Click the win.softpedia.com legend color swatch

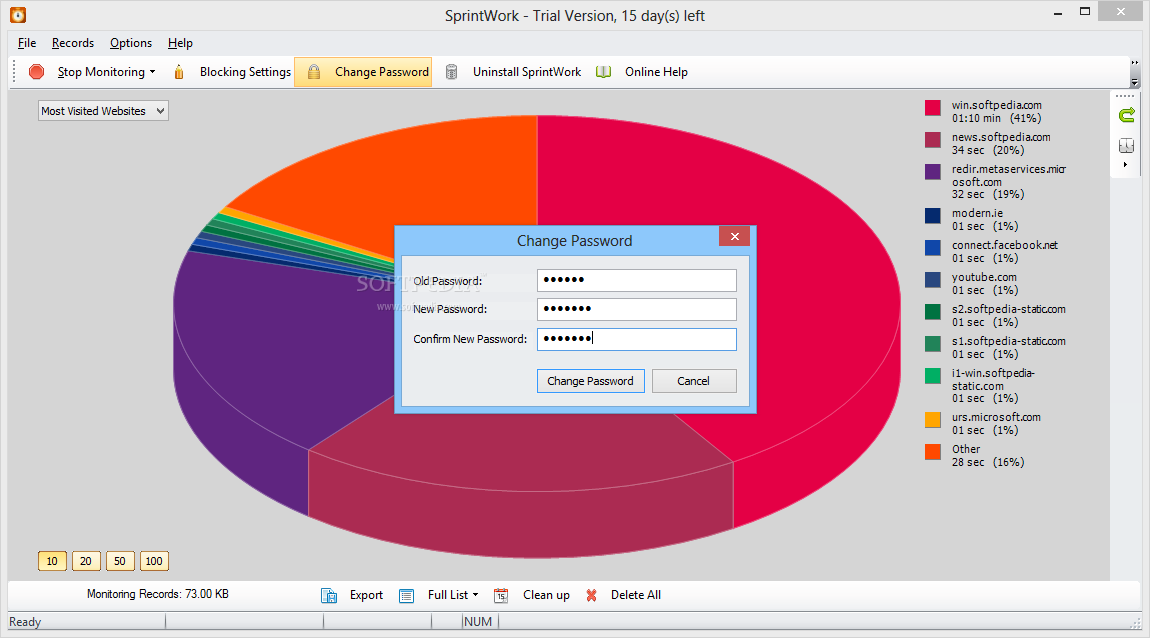click(933, 108)
